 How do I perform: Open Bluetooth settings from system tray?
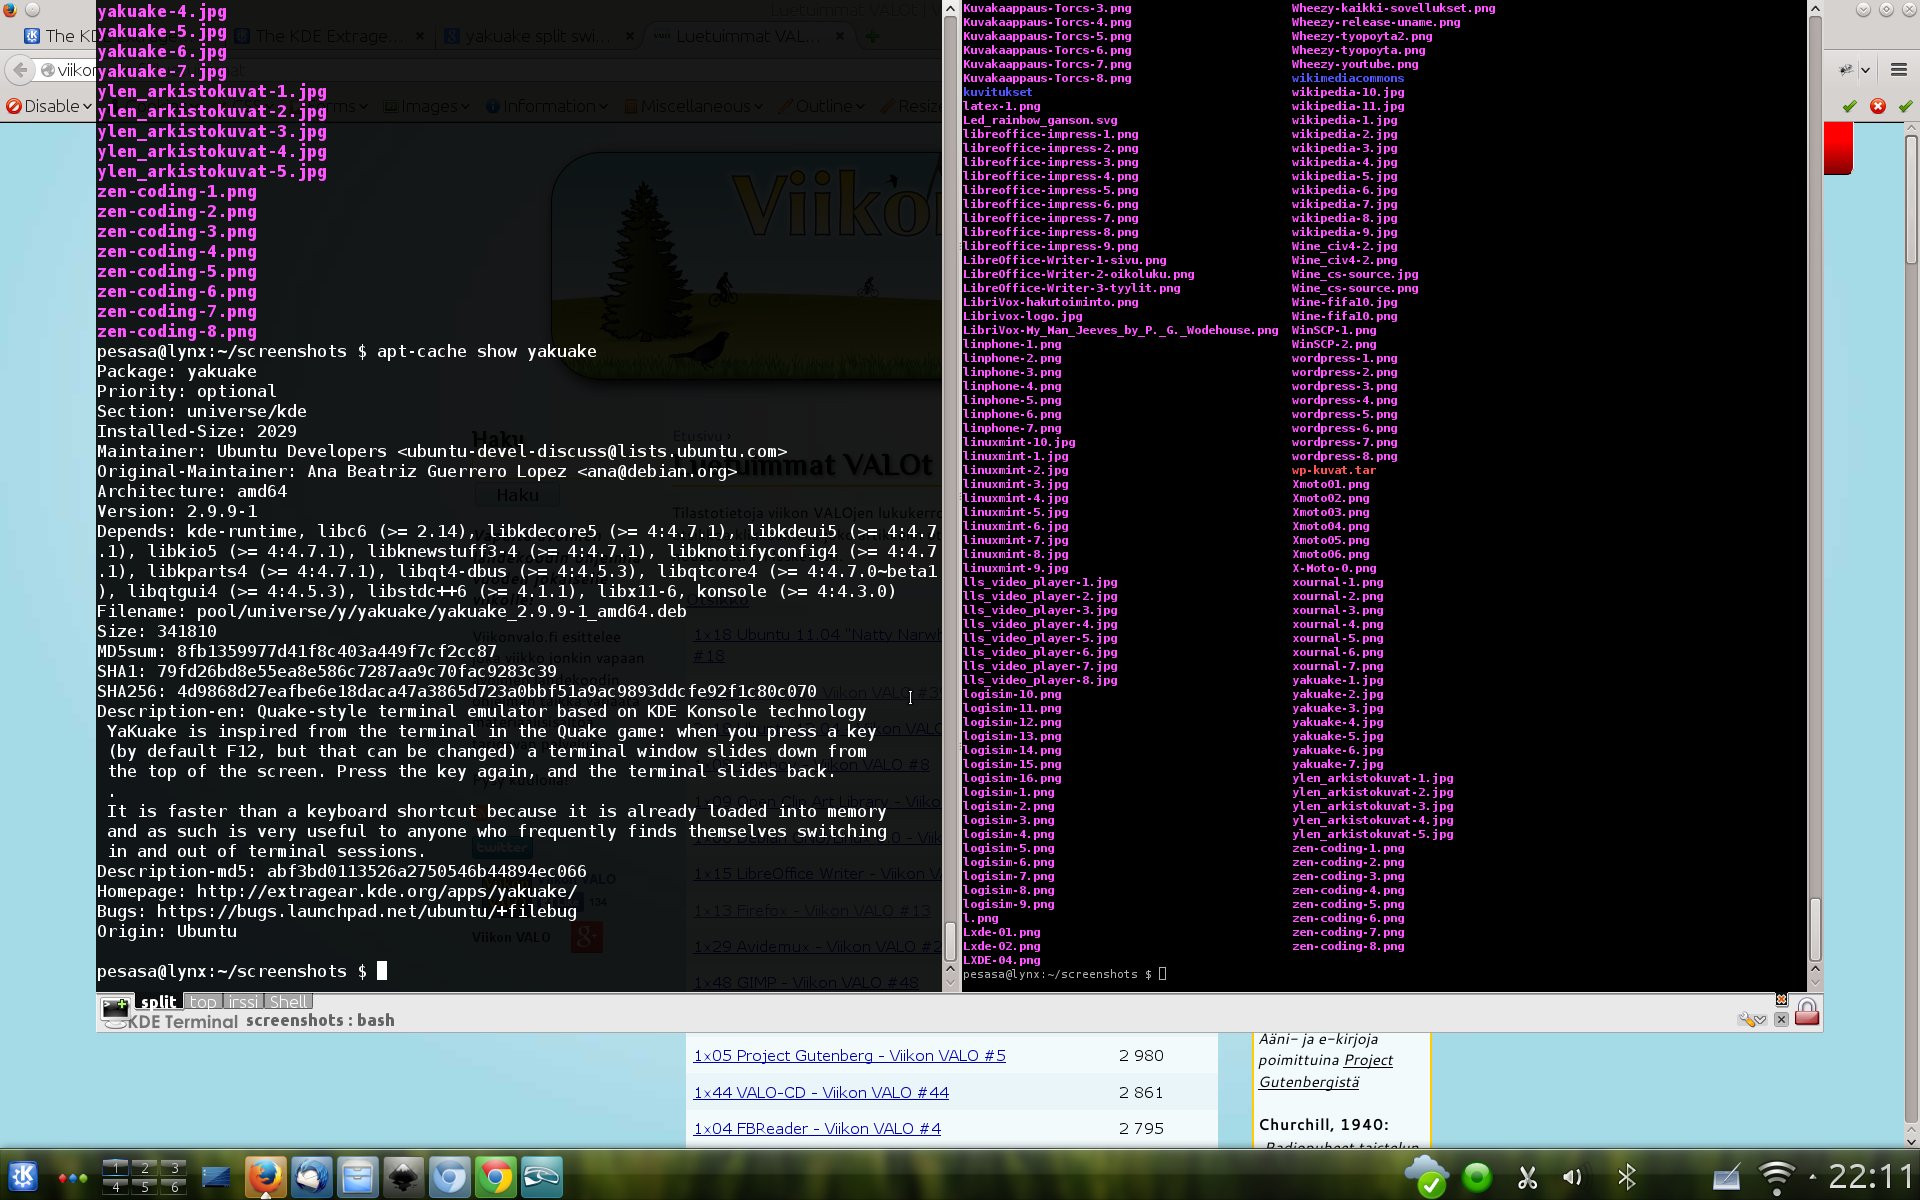(x=1627, y=1177)
